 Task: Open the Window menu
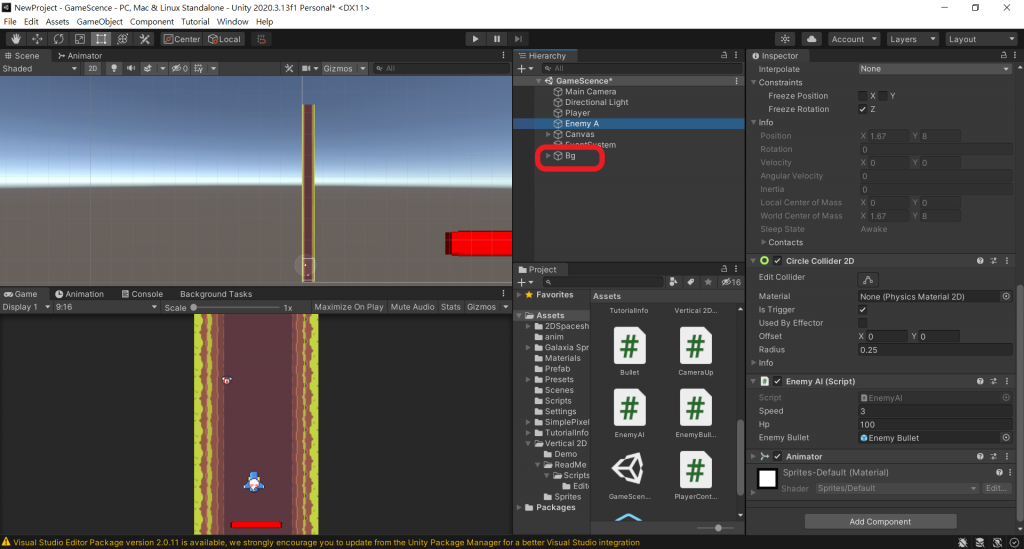click(232, 22)
